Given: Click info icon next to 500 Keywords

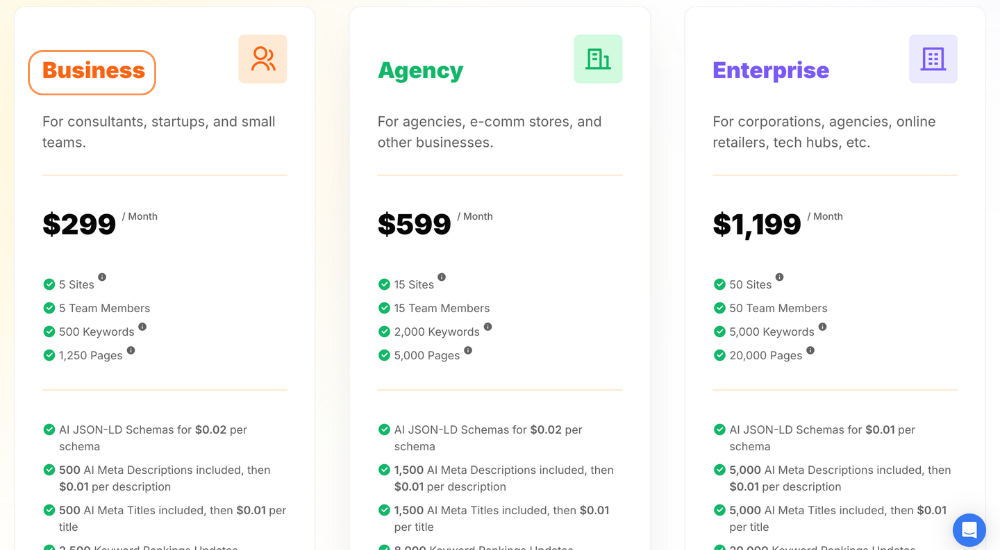Looking at the screenshot, I should click(142, 326).
